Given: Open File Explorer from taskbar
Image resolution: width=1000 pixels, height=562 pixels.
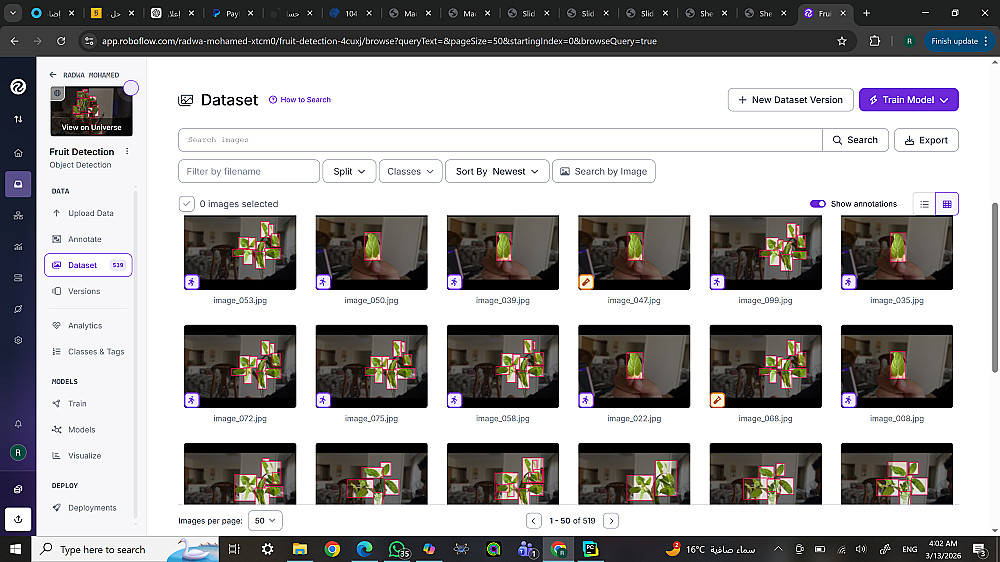Looking at the screenshot, I should (300, 549).
